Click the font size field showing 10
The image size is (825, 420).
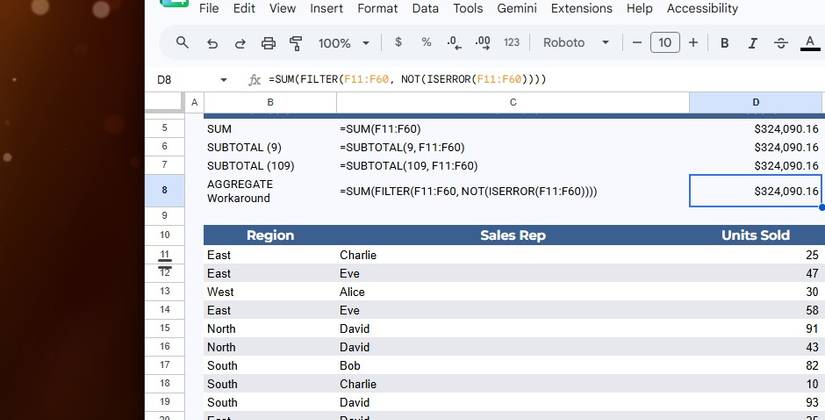point(665,43)
